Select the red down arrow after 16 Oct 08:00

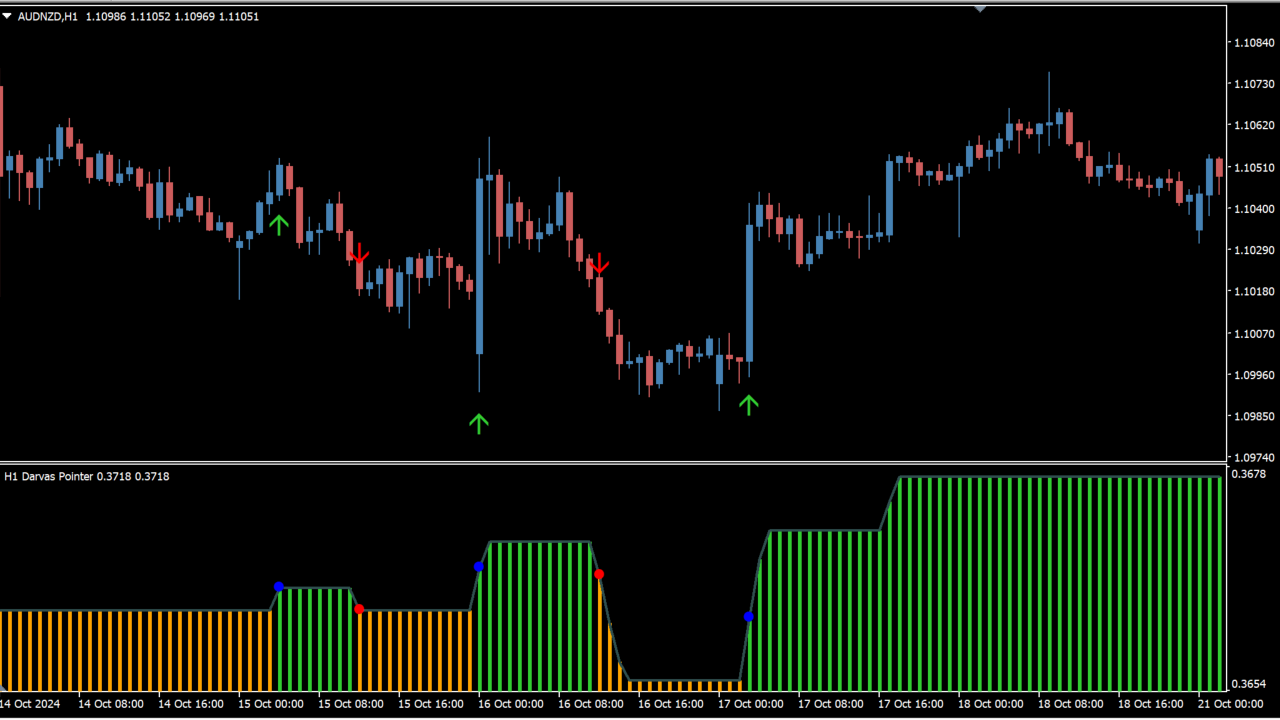pyautogui.click(x=599, y=263)
